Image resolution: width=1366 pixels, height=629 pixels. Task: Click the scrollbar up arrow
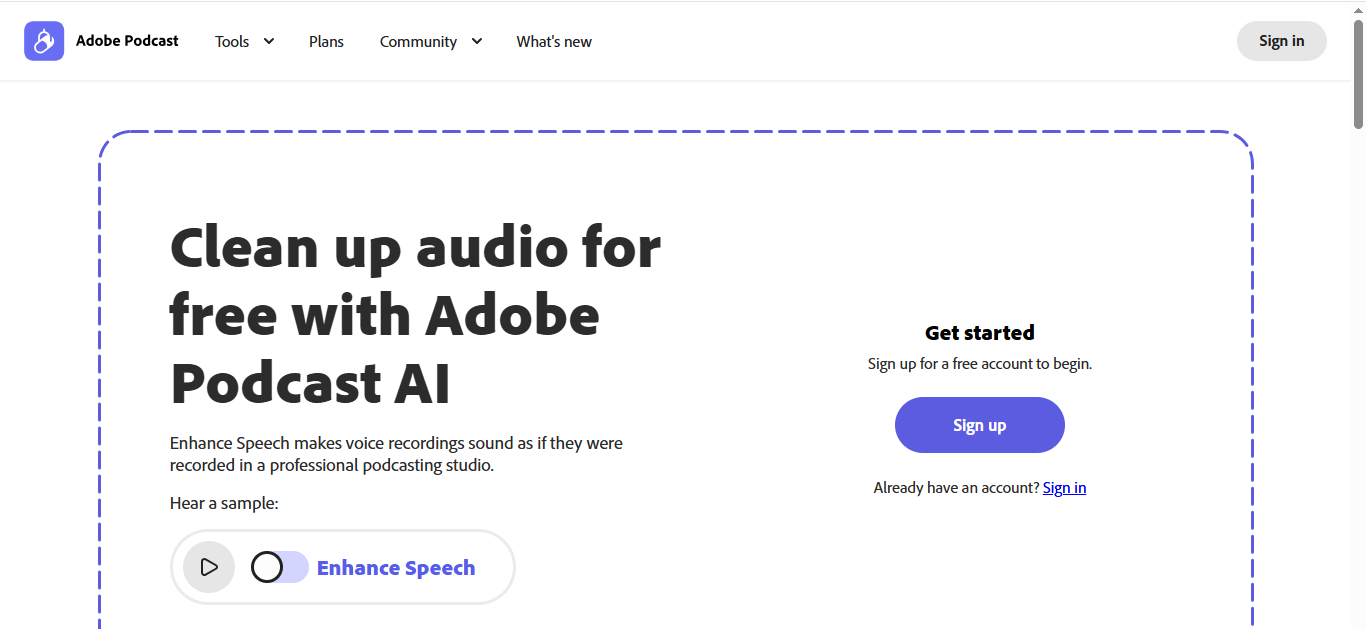[x=1358, y=9]
